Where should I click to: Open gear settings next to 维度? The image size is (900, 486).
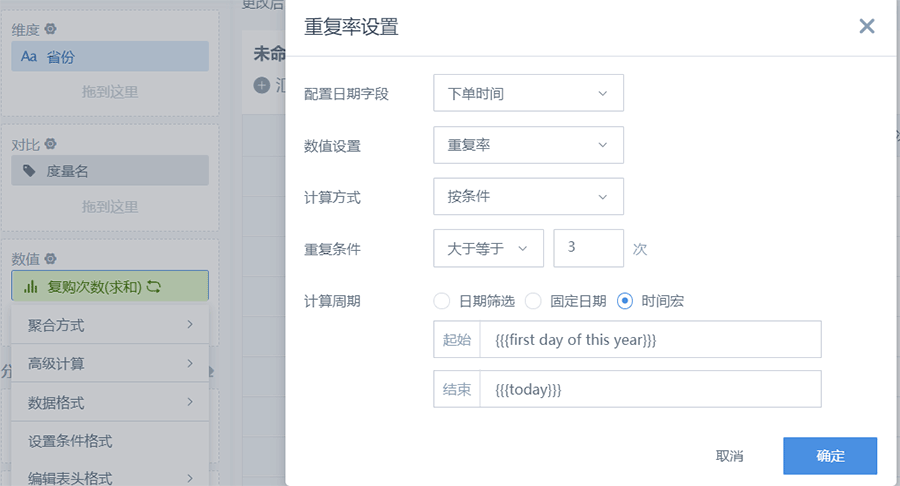(x=51, y=29)
